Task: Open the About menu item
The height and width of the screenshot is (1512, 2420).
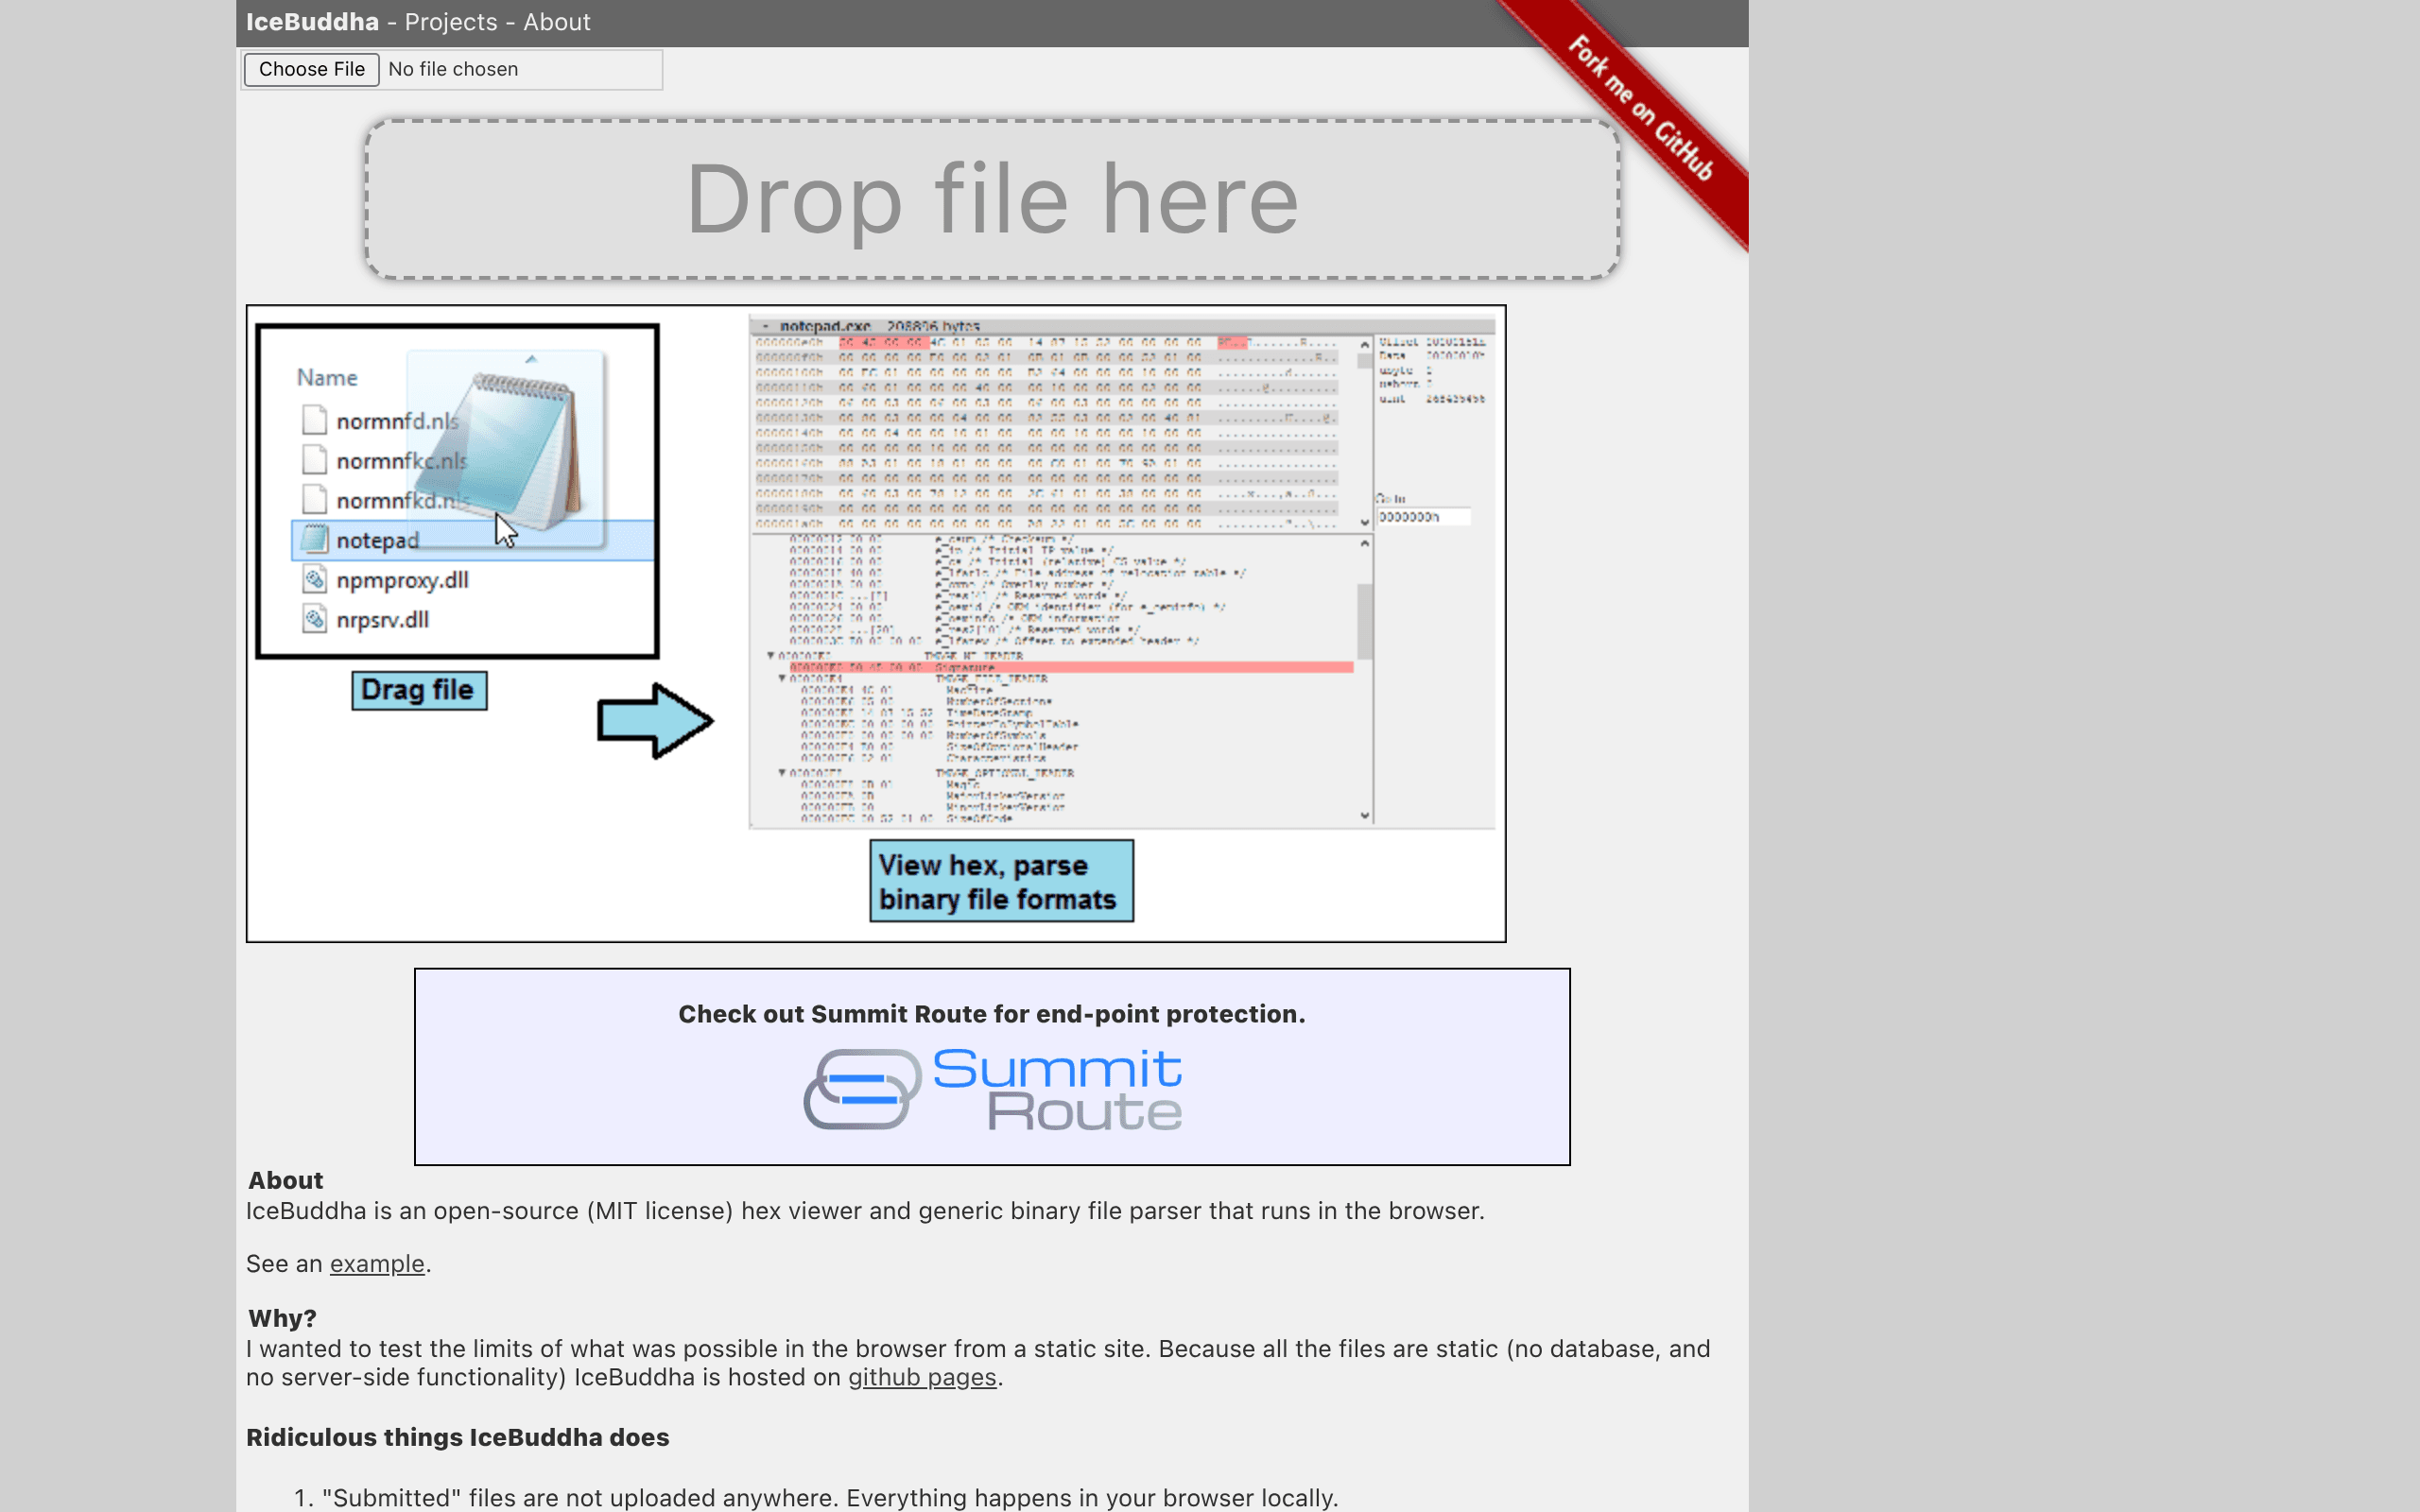Action: (x=556, y=22)
